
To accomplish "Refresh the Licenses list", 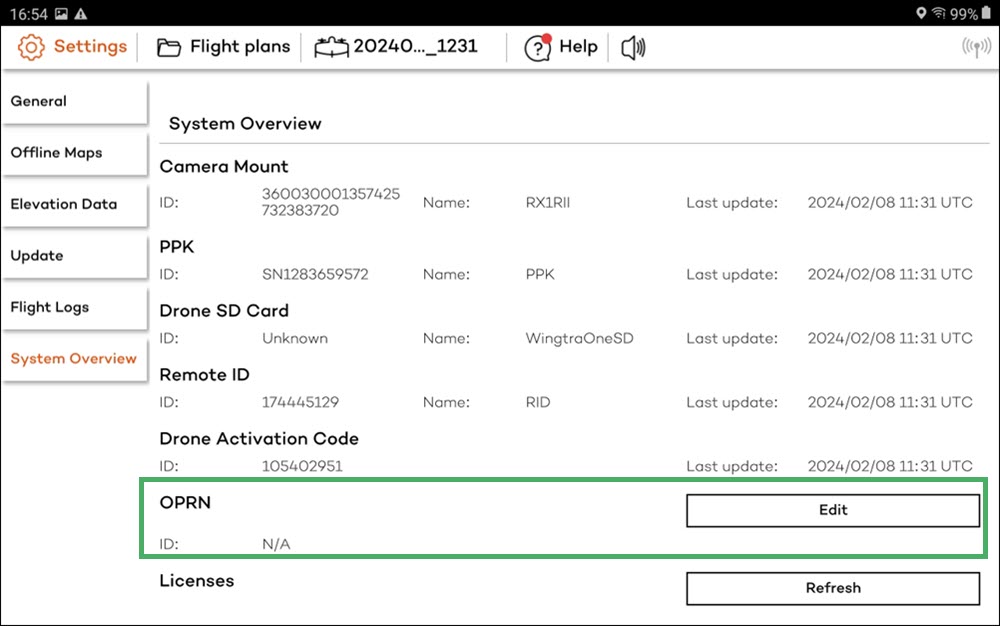I will pyautogui.click(x=832, y=588).
